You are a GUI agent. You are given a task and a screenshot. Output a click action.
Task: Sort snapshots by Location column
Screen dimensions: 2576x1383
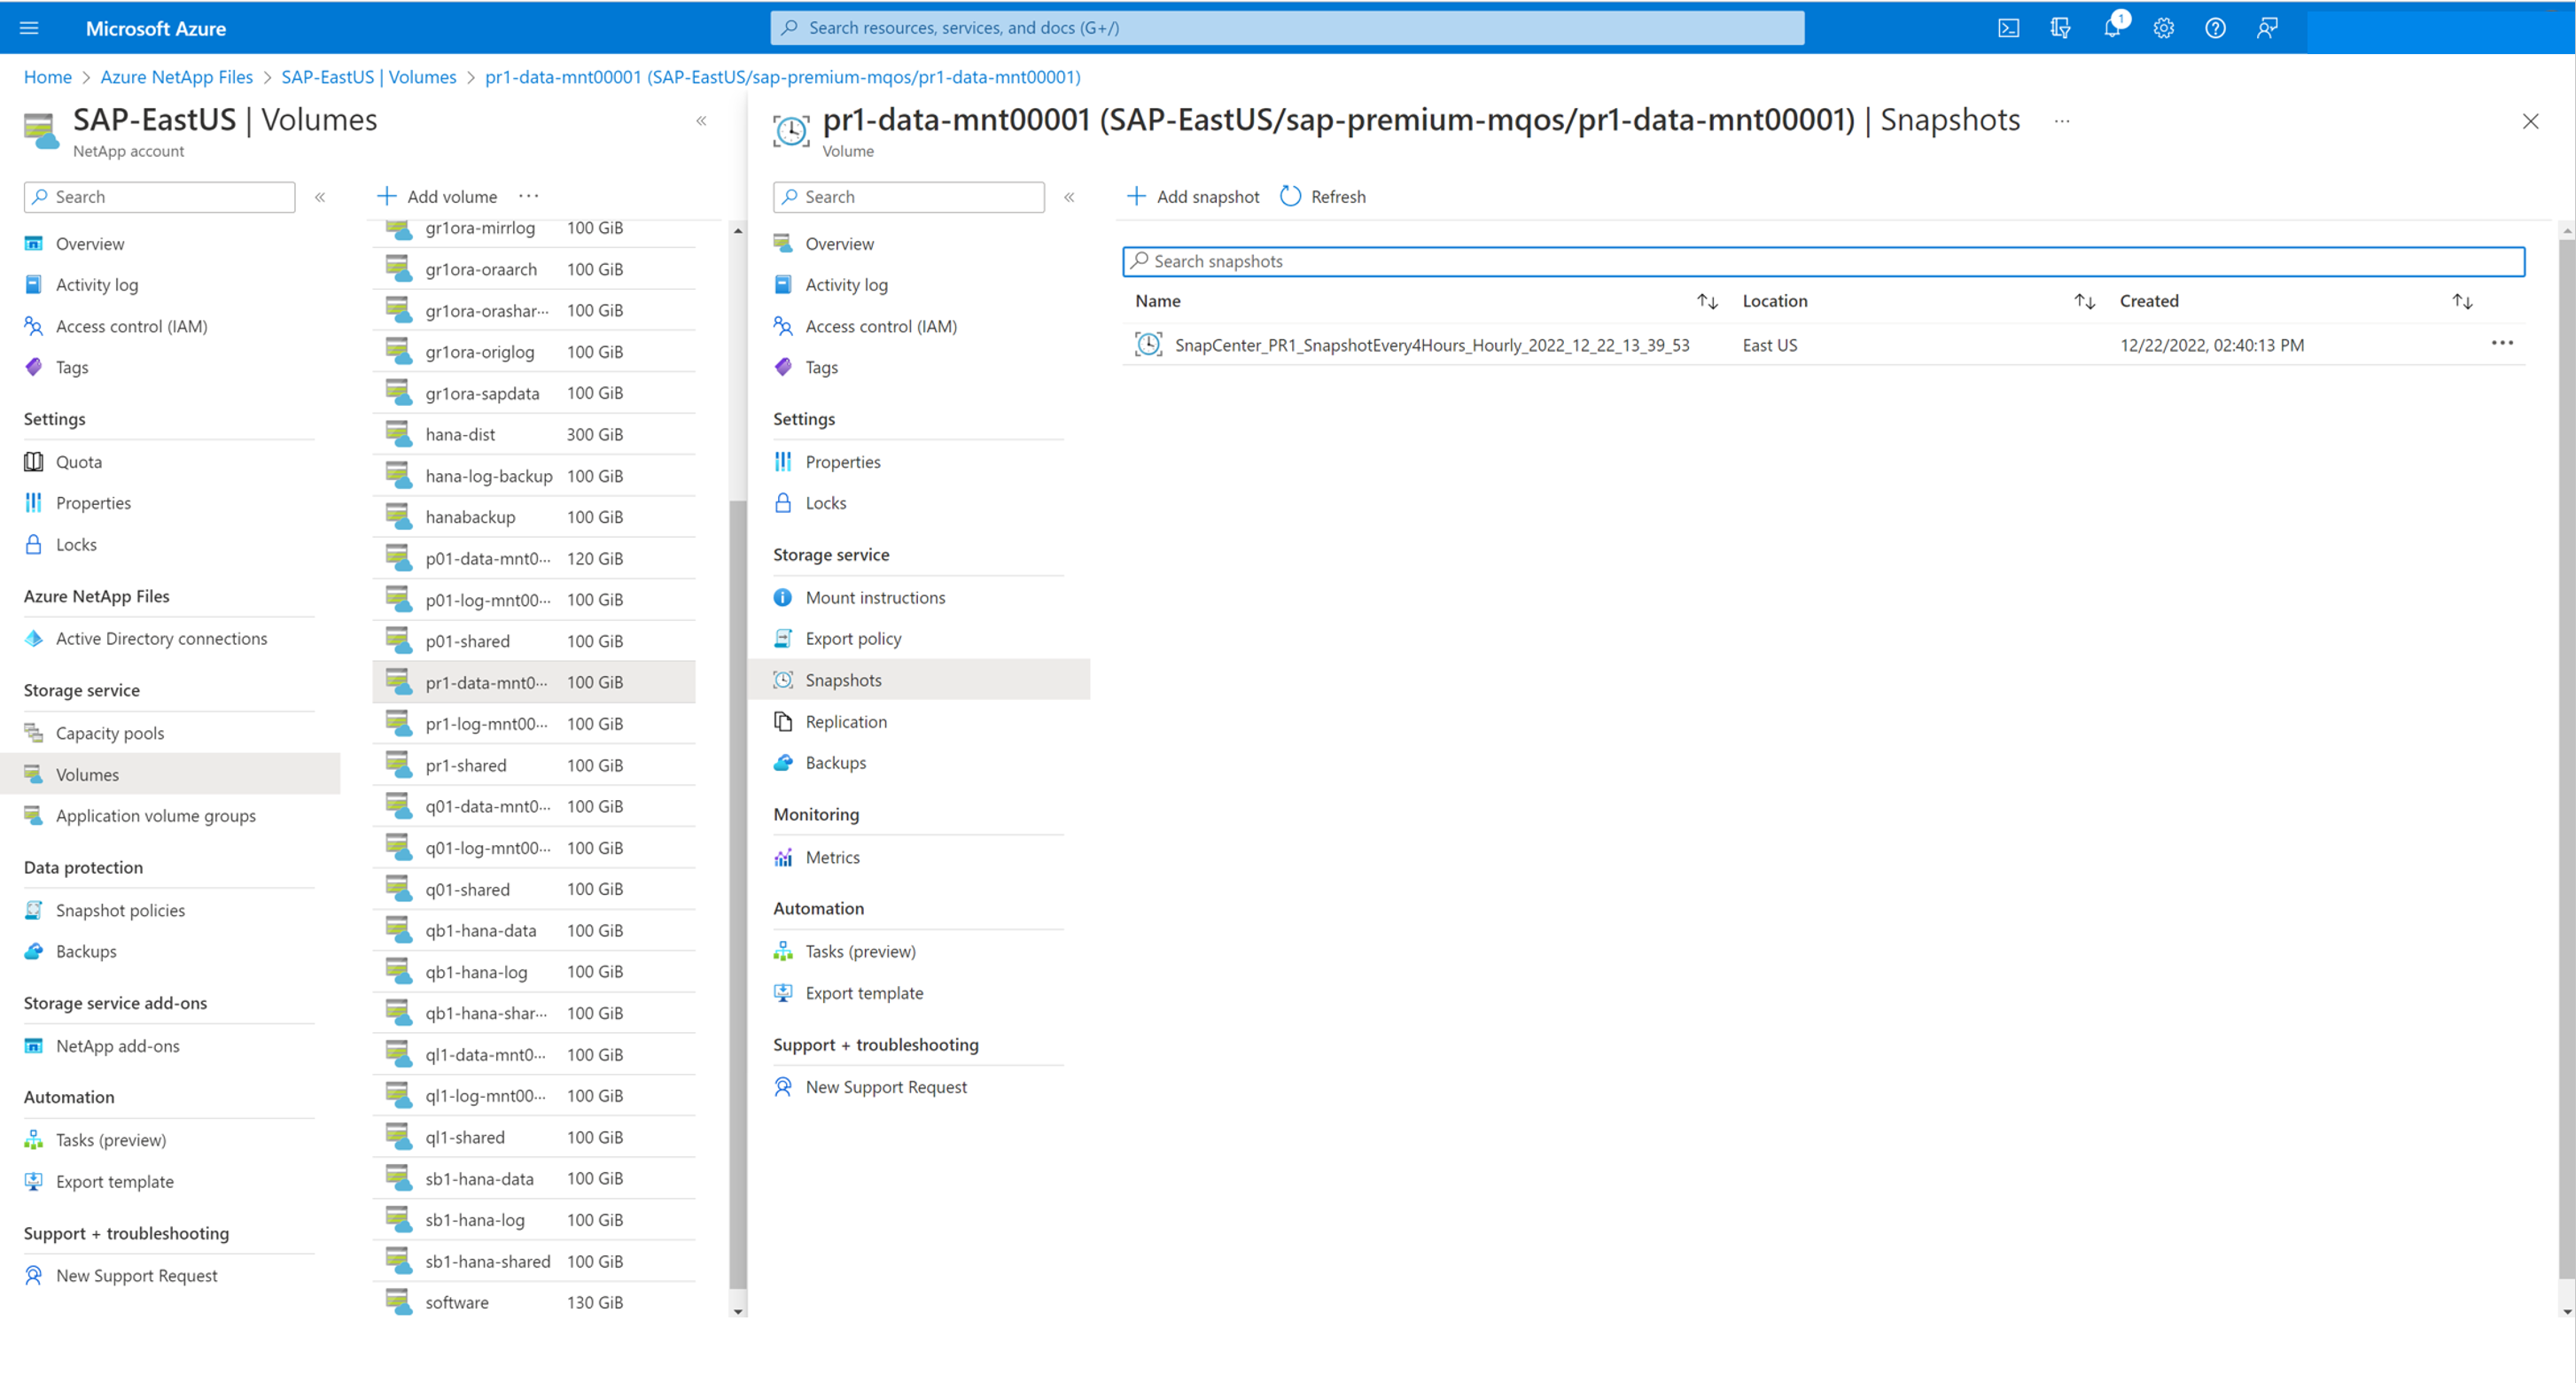[2084, 301]
